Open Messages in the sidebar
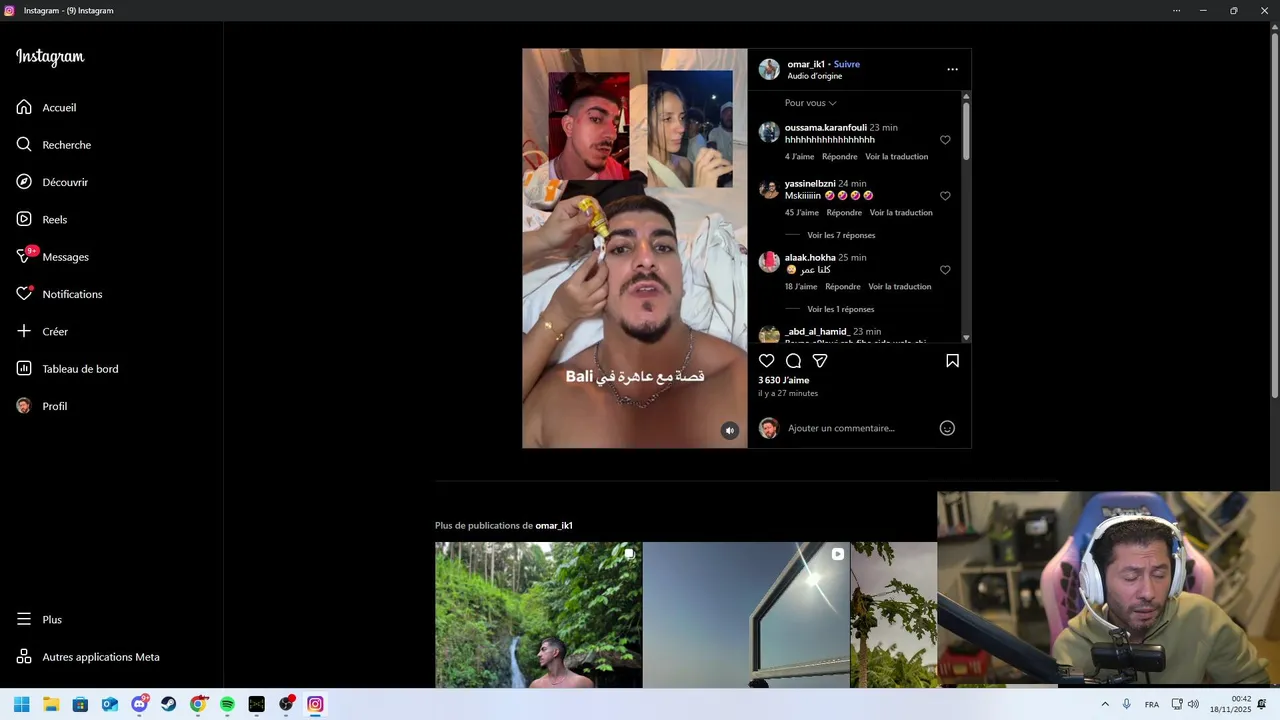This screenshot has width=1280, height=720. (65, 257)
